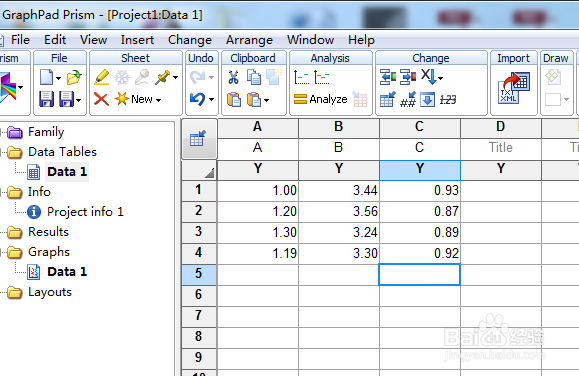Click the Save floppy disk icon
579x376 pixels.
[46, 99]
